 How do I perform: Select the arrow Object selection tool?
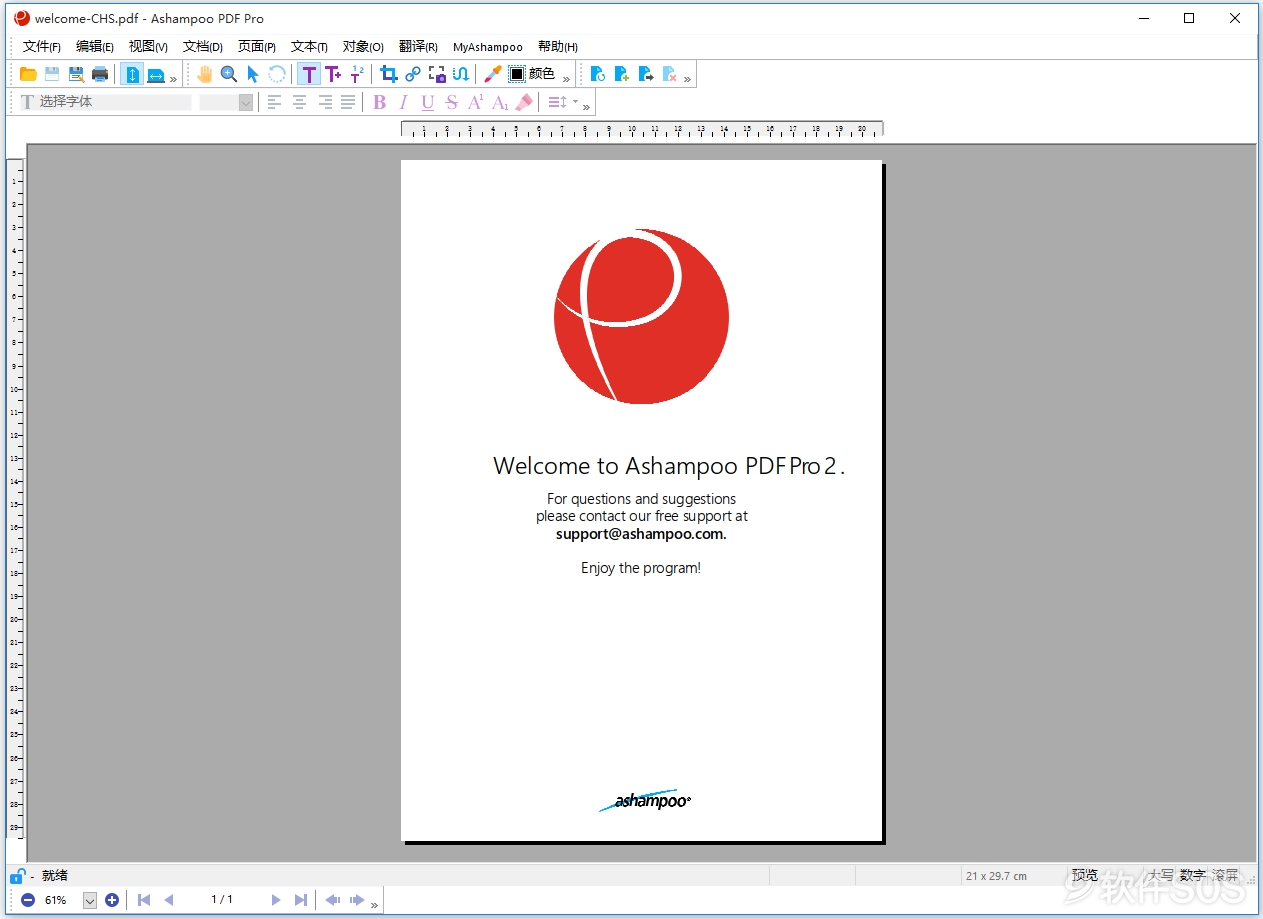253,74
